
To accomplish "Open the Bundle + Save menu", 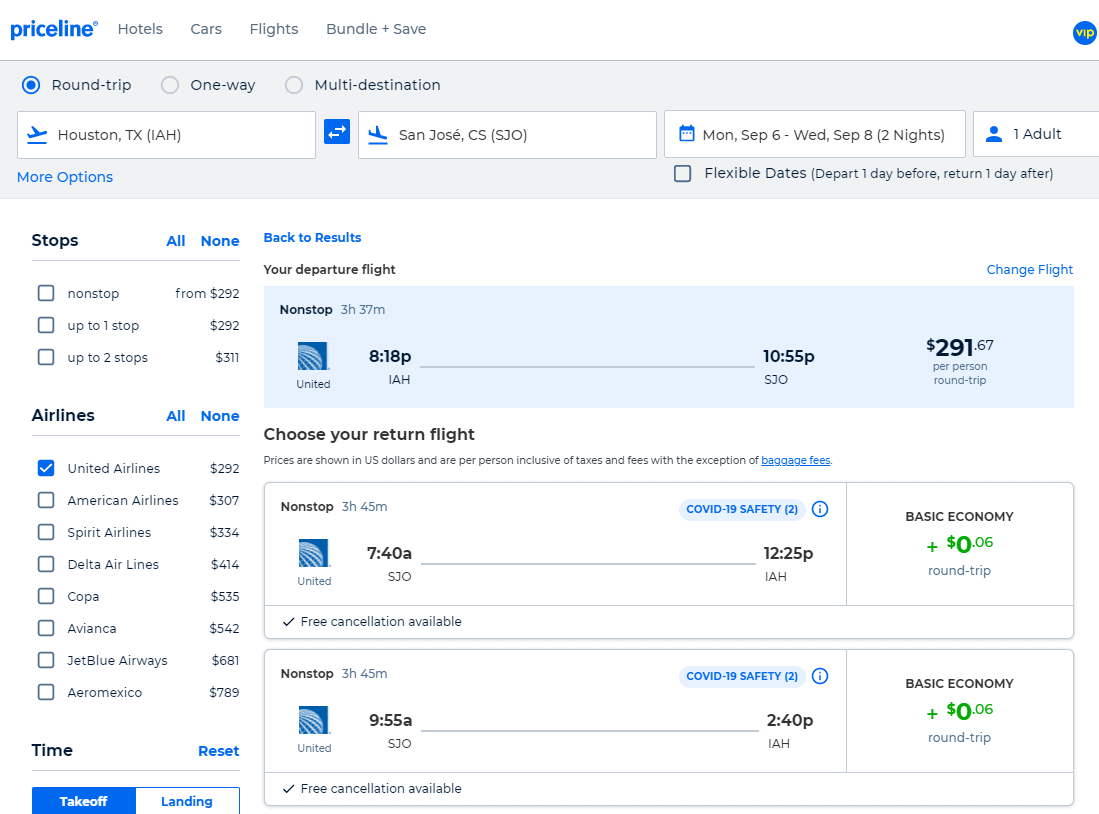I will [376, 29].
